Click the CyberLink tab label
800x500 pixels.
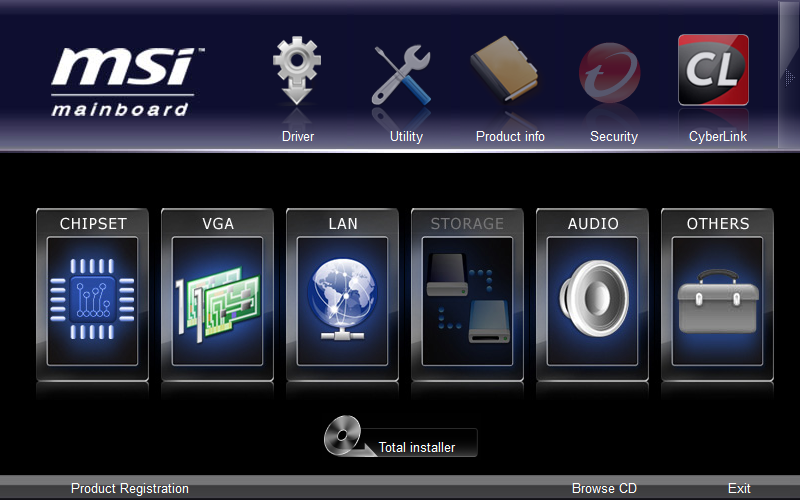[718, 136]
